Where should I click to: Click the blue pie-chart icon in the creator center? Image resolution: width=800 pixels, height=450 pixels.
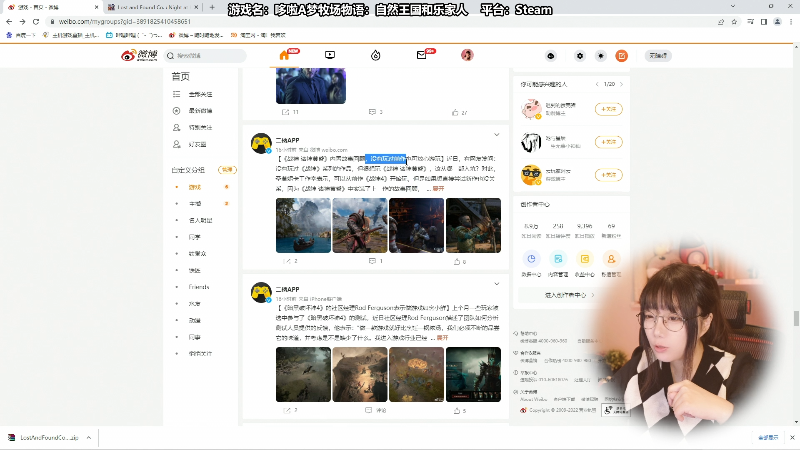click(x=531, y=259)
